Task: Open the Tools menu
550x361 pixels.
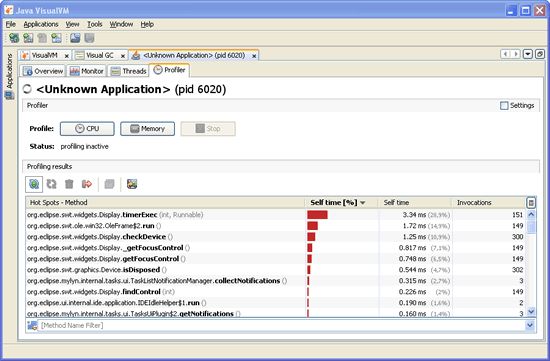Action: 94,24
